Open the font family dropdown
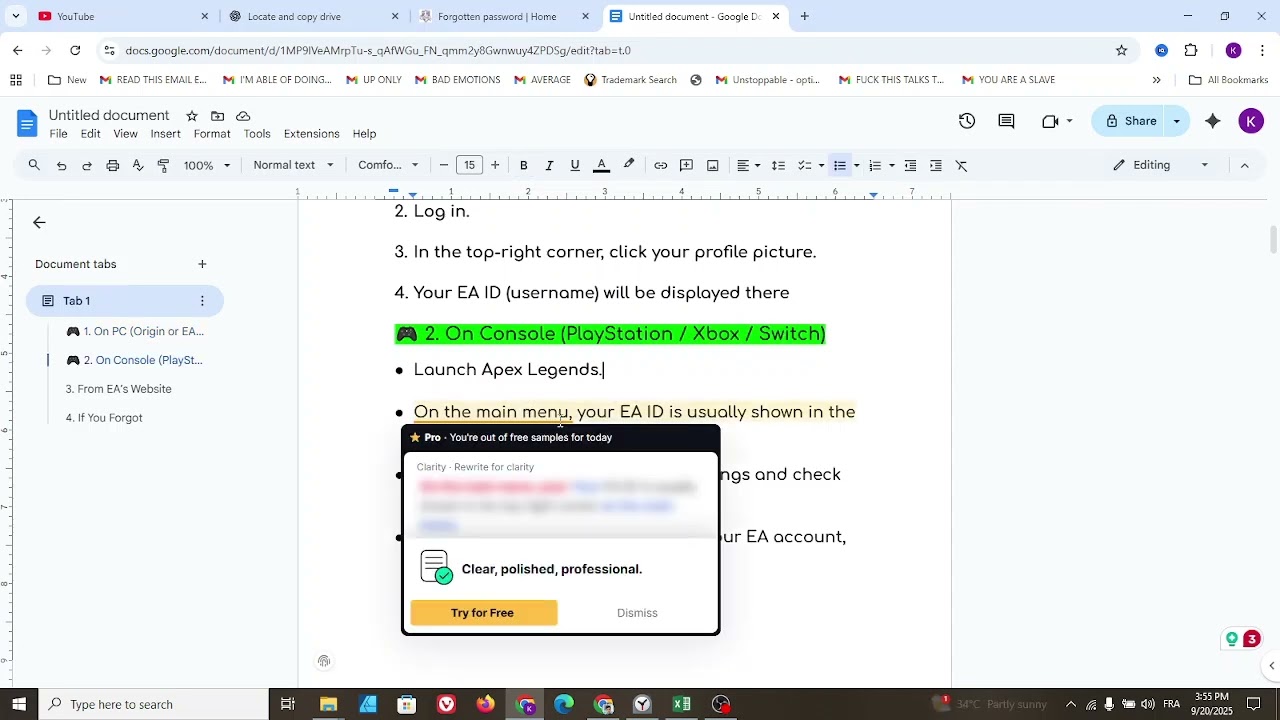Image resolution: width=1280 pixels, height=720 pixels. [388, 165]
